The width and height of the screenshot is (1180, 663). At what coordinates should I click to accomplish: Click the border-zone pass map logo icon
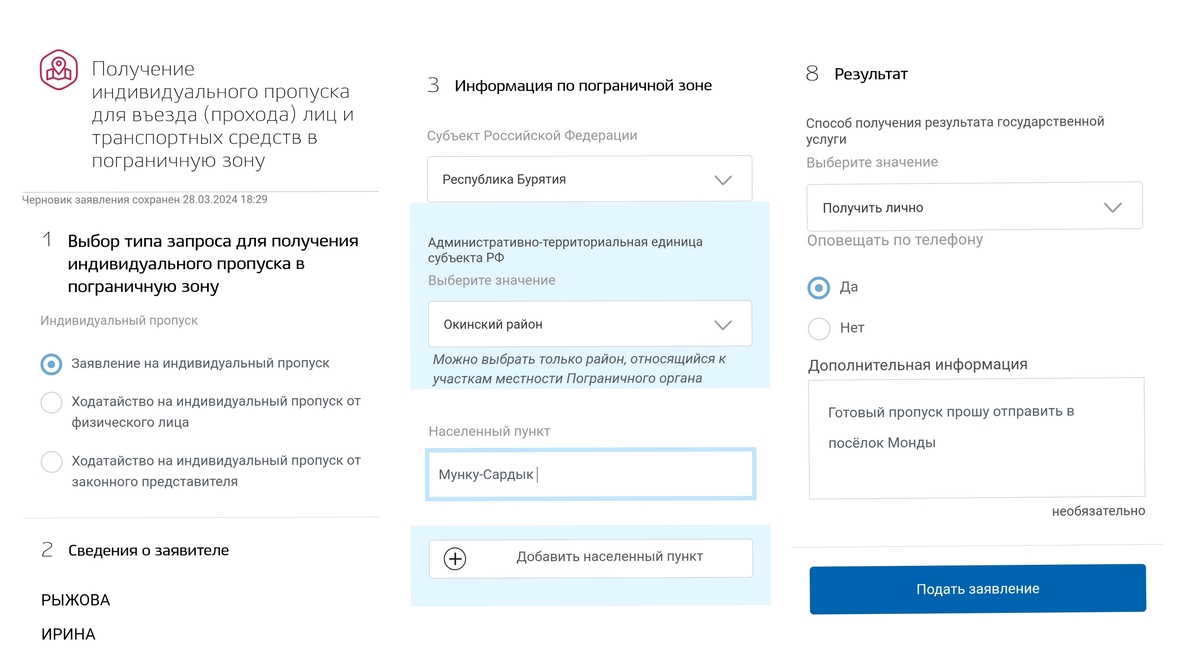[x=59, y=69]
